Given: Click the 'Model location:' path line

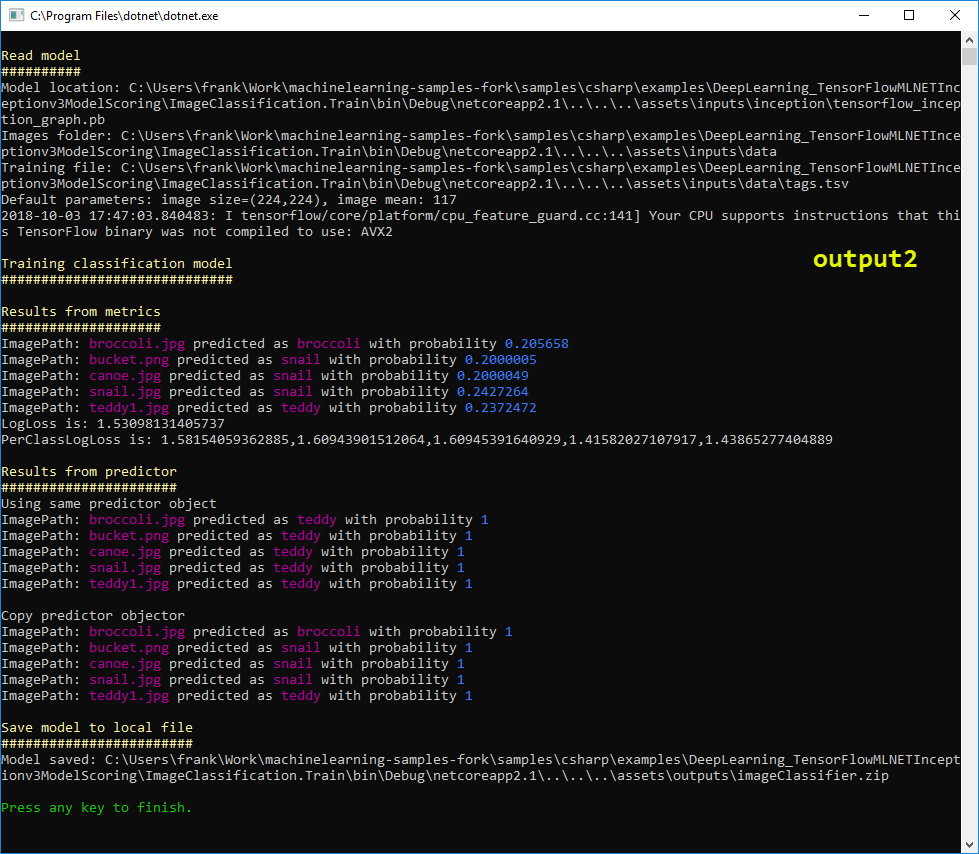Looking at the screenshot, I should (x=480, y=104).
